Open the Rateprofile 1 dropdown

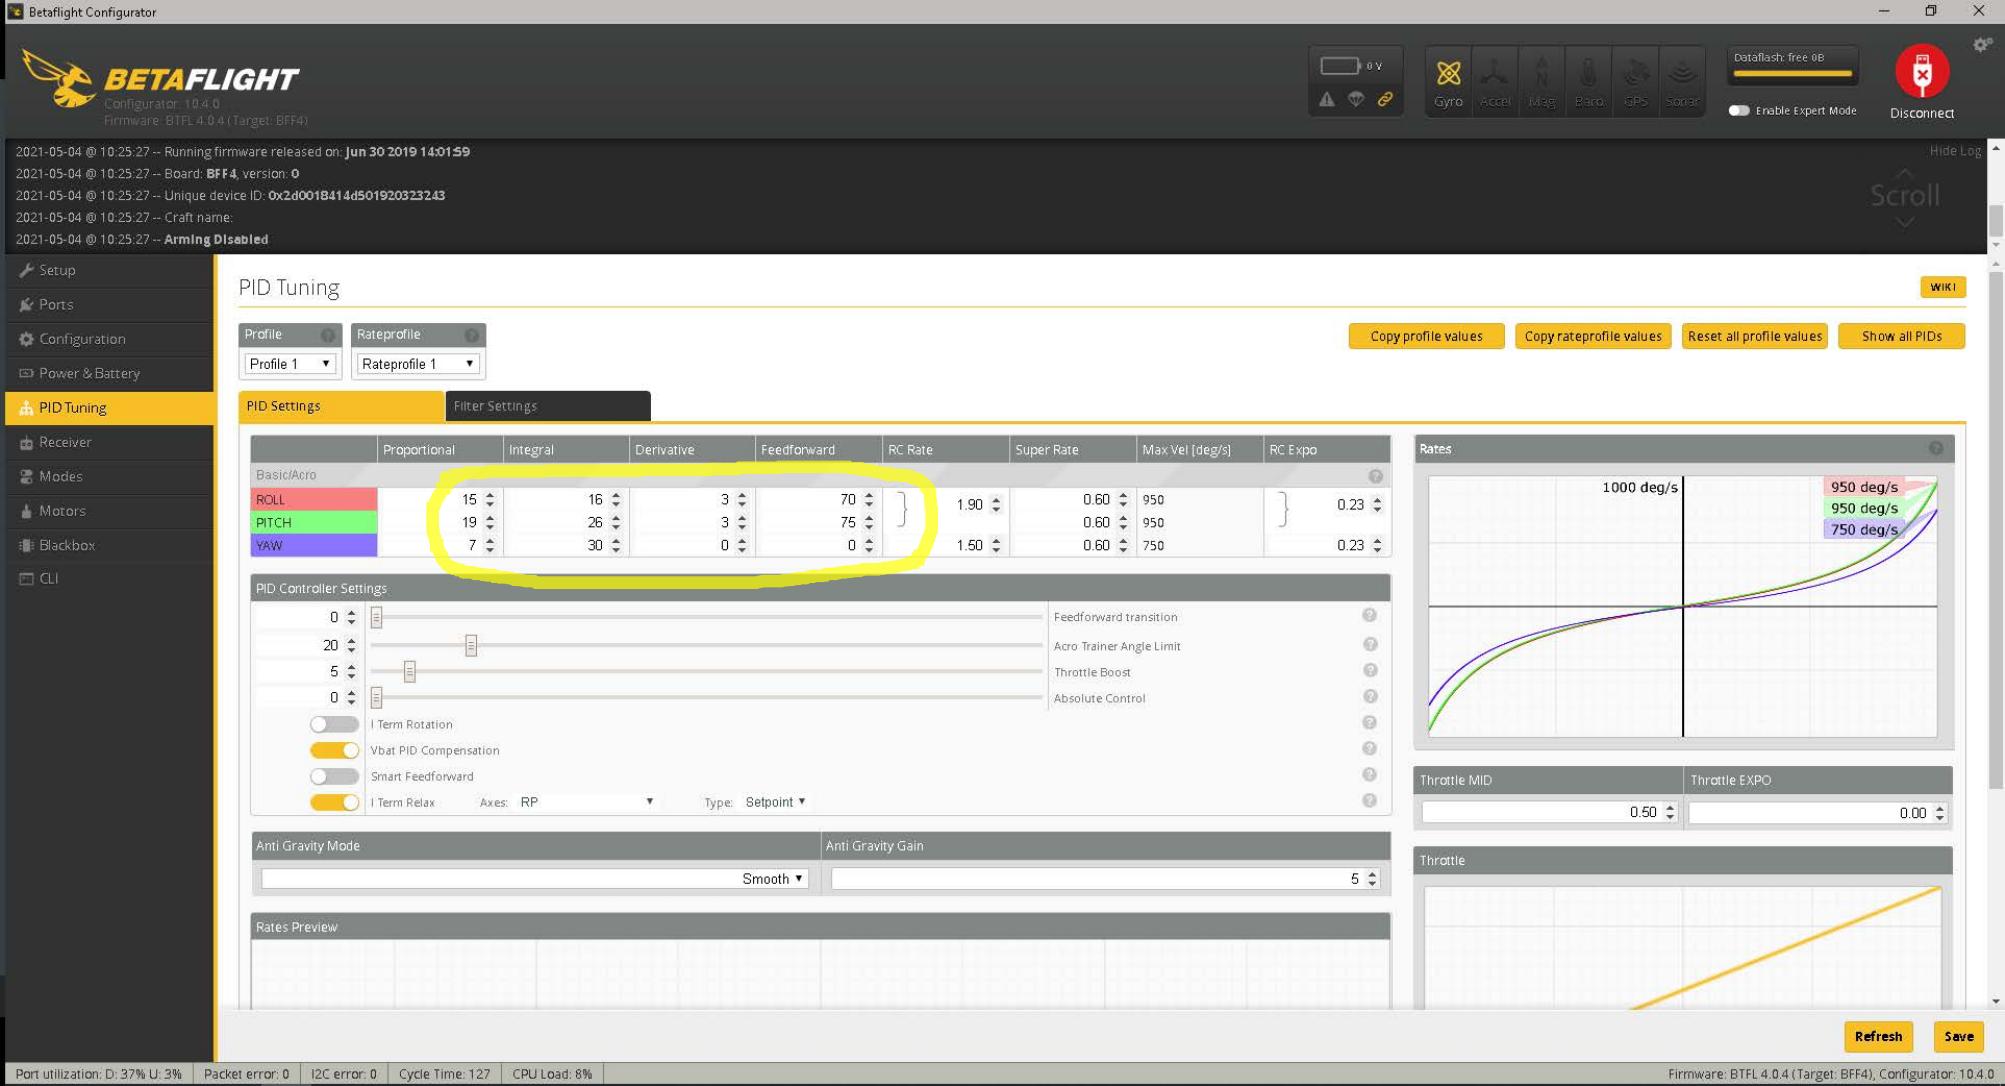pyautogui.click(x=417, y=364)
